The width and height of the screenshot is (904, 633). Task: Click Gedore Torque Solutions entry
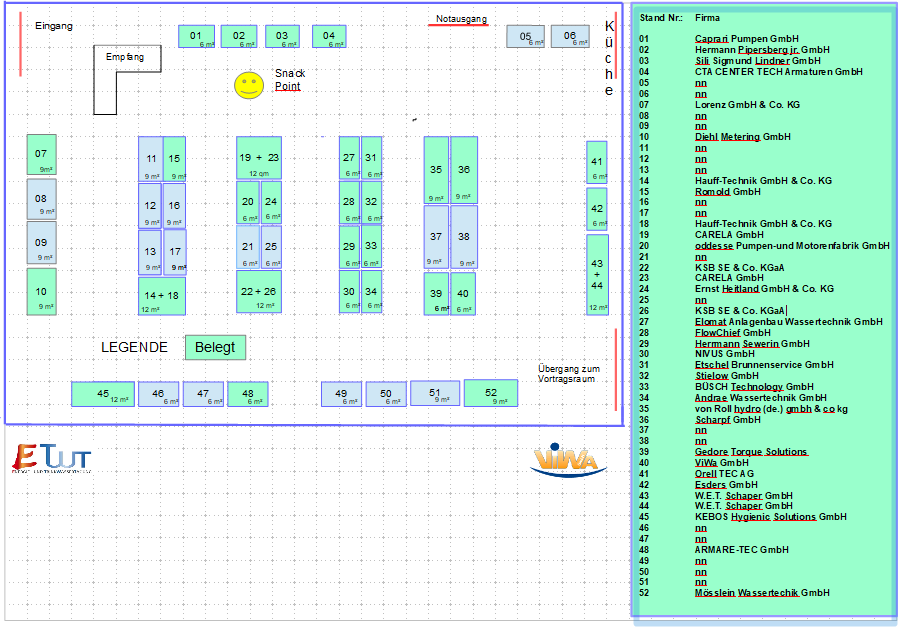[751, 452]
